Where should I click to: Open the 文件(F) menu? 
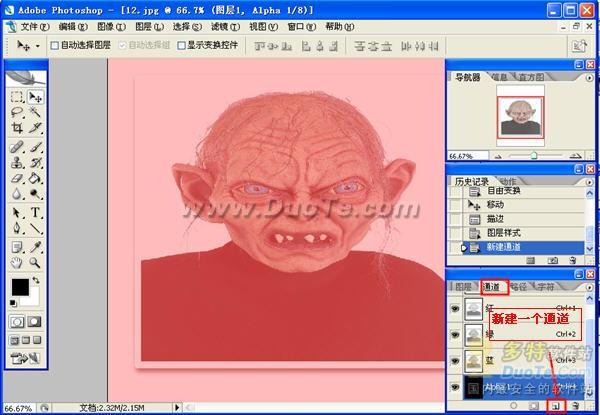point(35,27)
